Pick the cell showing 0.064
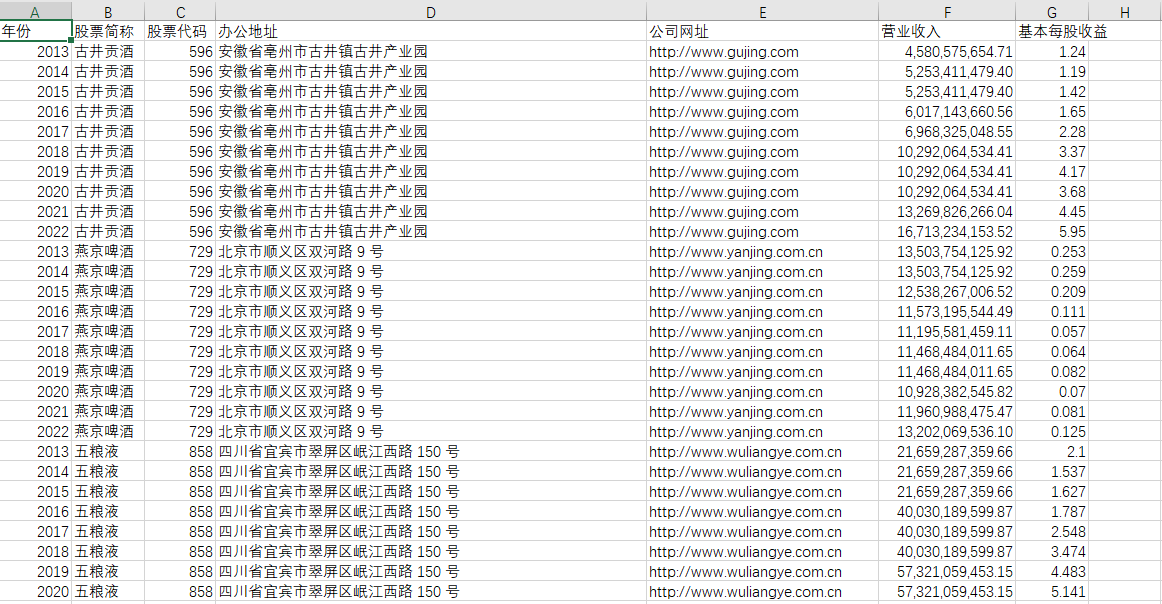 coord(1052,352)
